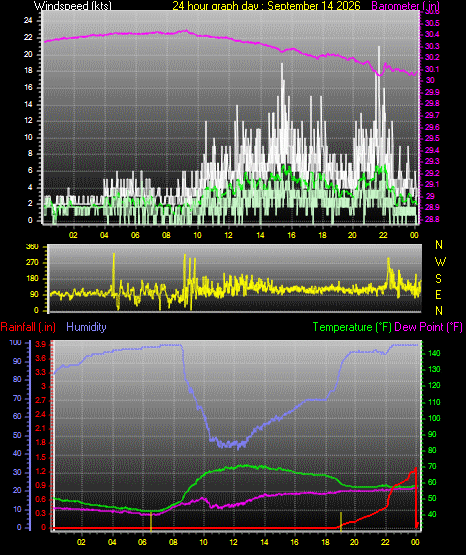The width and height of the screenshot is (466, 555).
Task: Click the '30.4' barometer axis value
Action: pos(432,34)
